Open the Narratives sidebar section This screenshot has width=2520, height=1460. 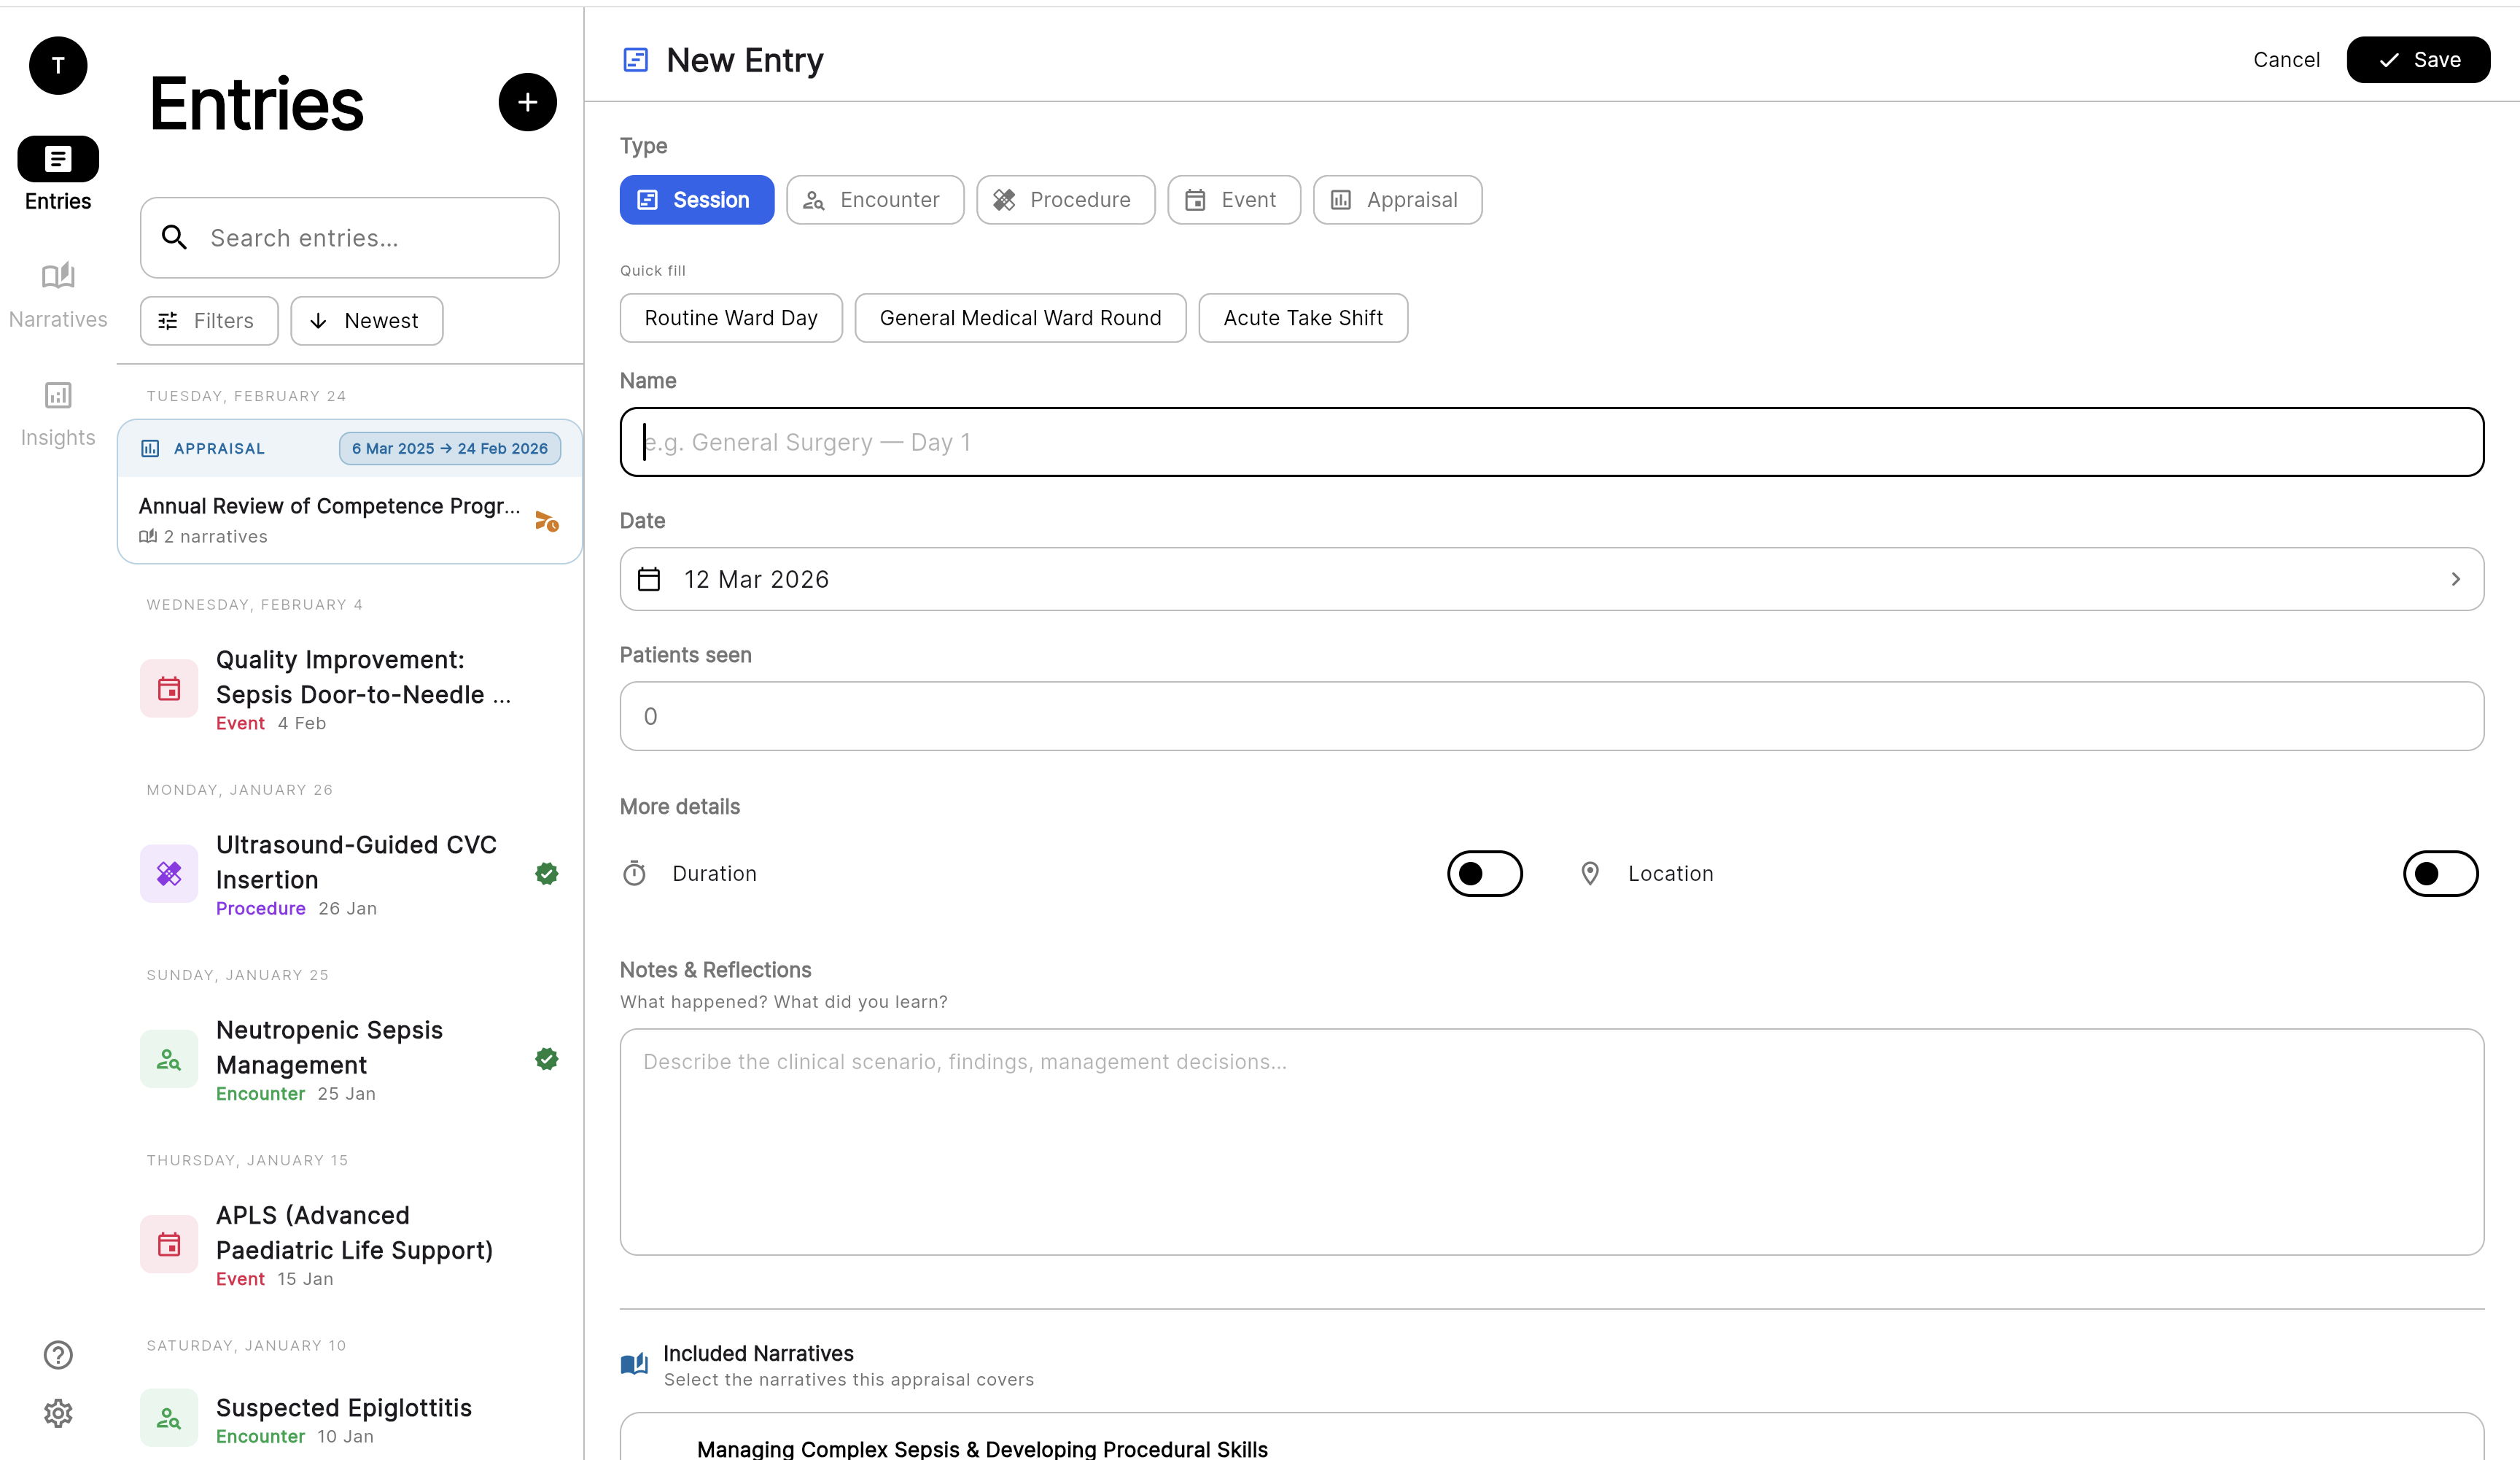click(58, 294)
